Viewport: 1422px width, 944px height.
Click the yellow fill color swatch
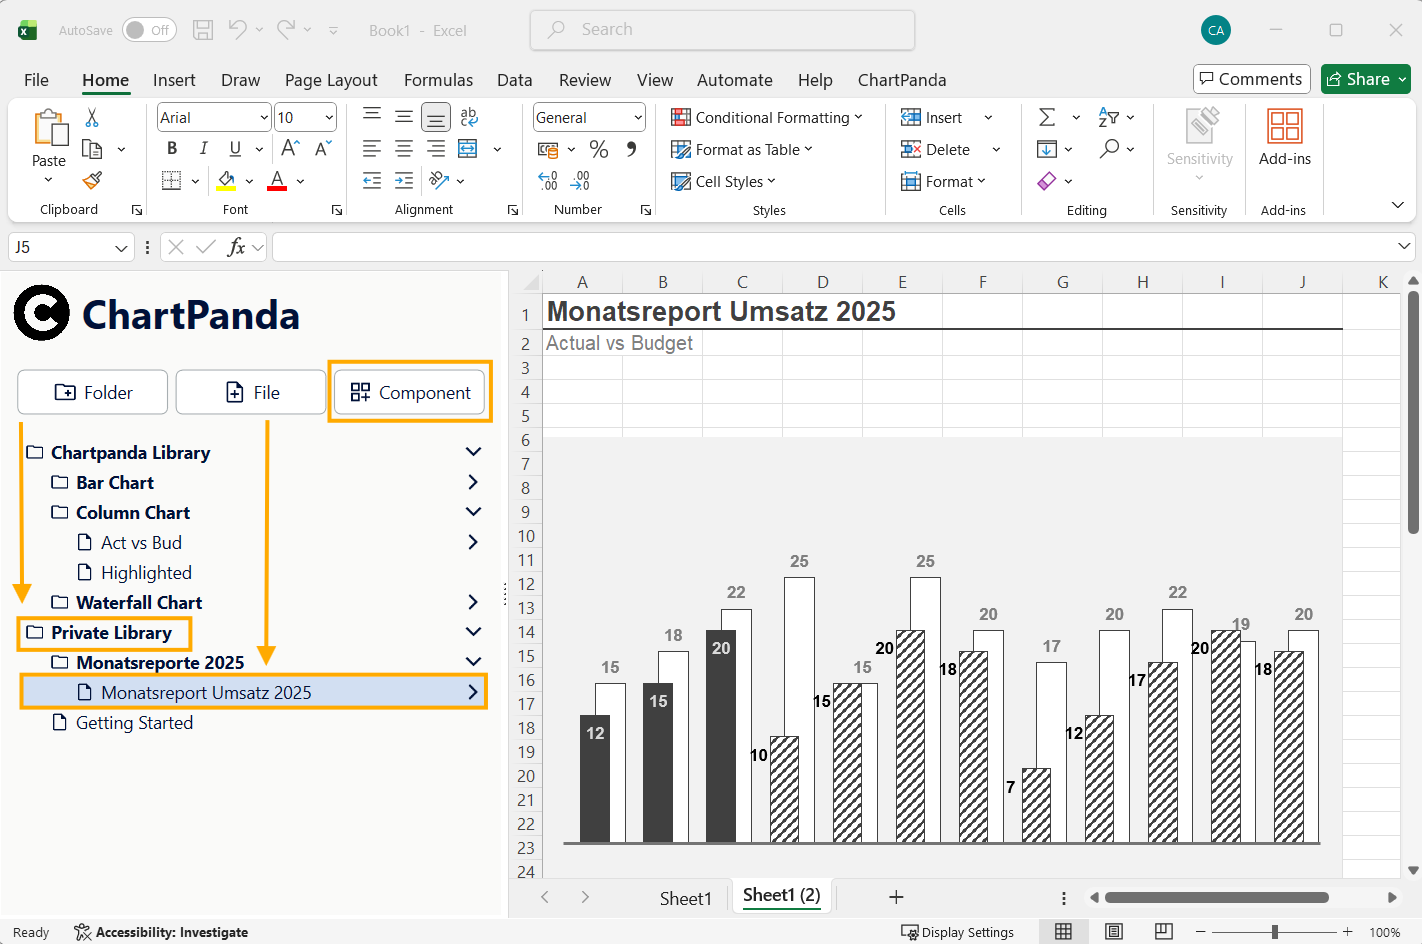pos(226,181)
